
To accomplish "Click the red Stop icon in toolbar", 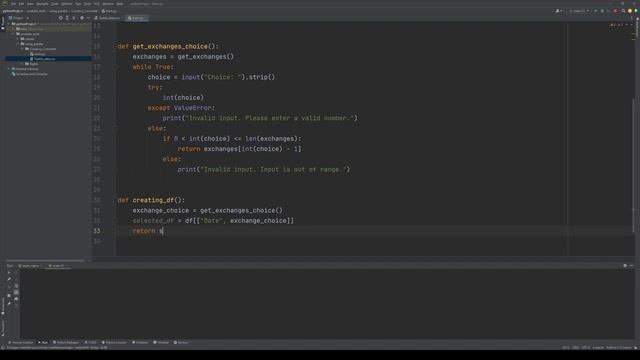I will (615, 11).
